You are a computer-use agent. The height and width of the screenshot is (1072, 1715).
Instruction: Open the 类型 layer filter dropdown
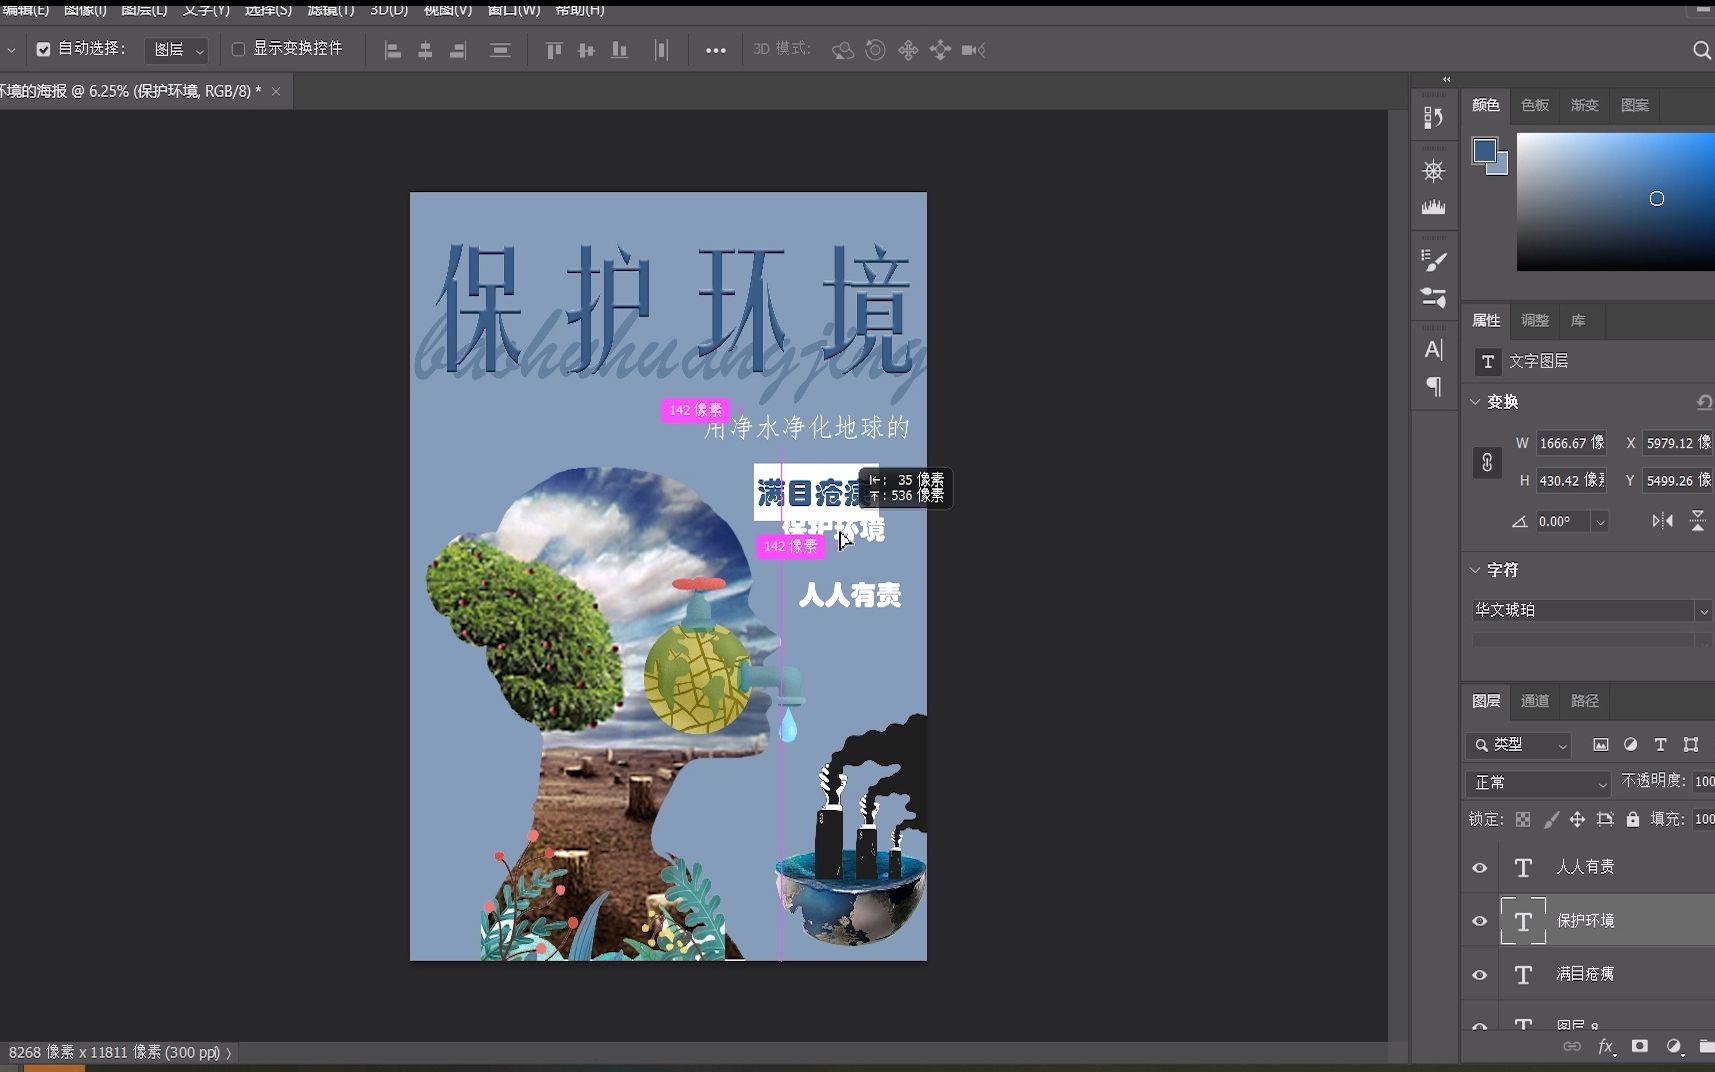(1519, 745)
